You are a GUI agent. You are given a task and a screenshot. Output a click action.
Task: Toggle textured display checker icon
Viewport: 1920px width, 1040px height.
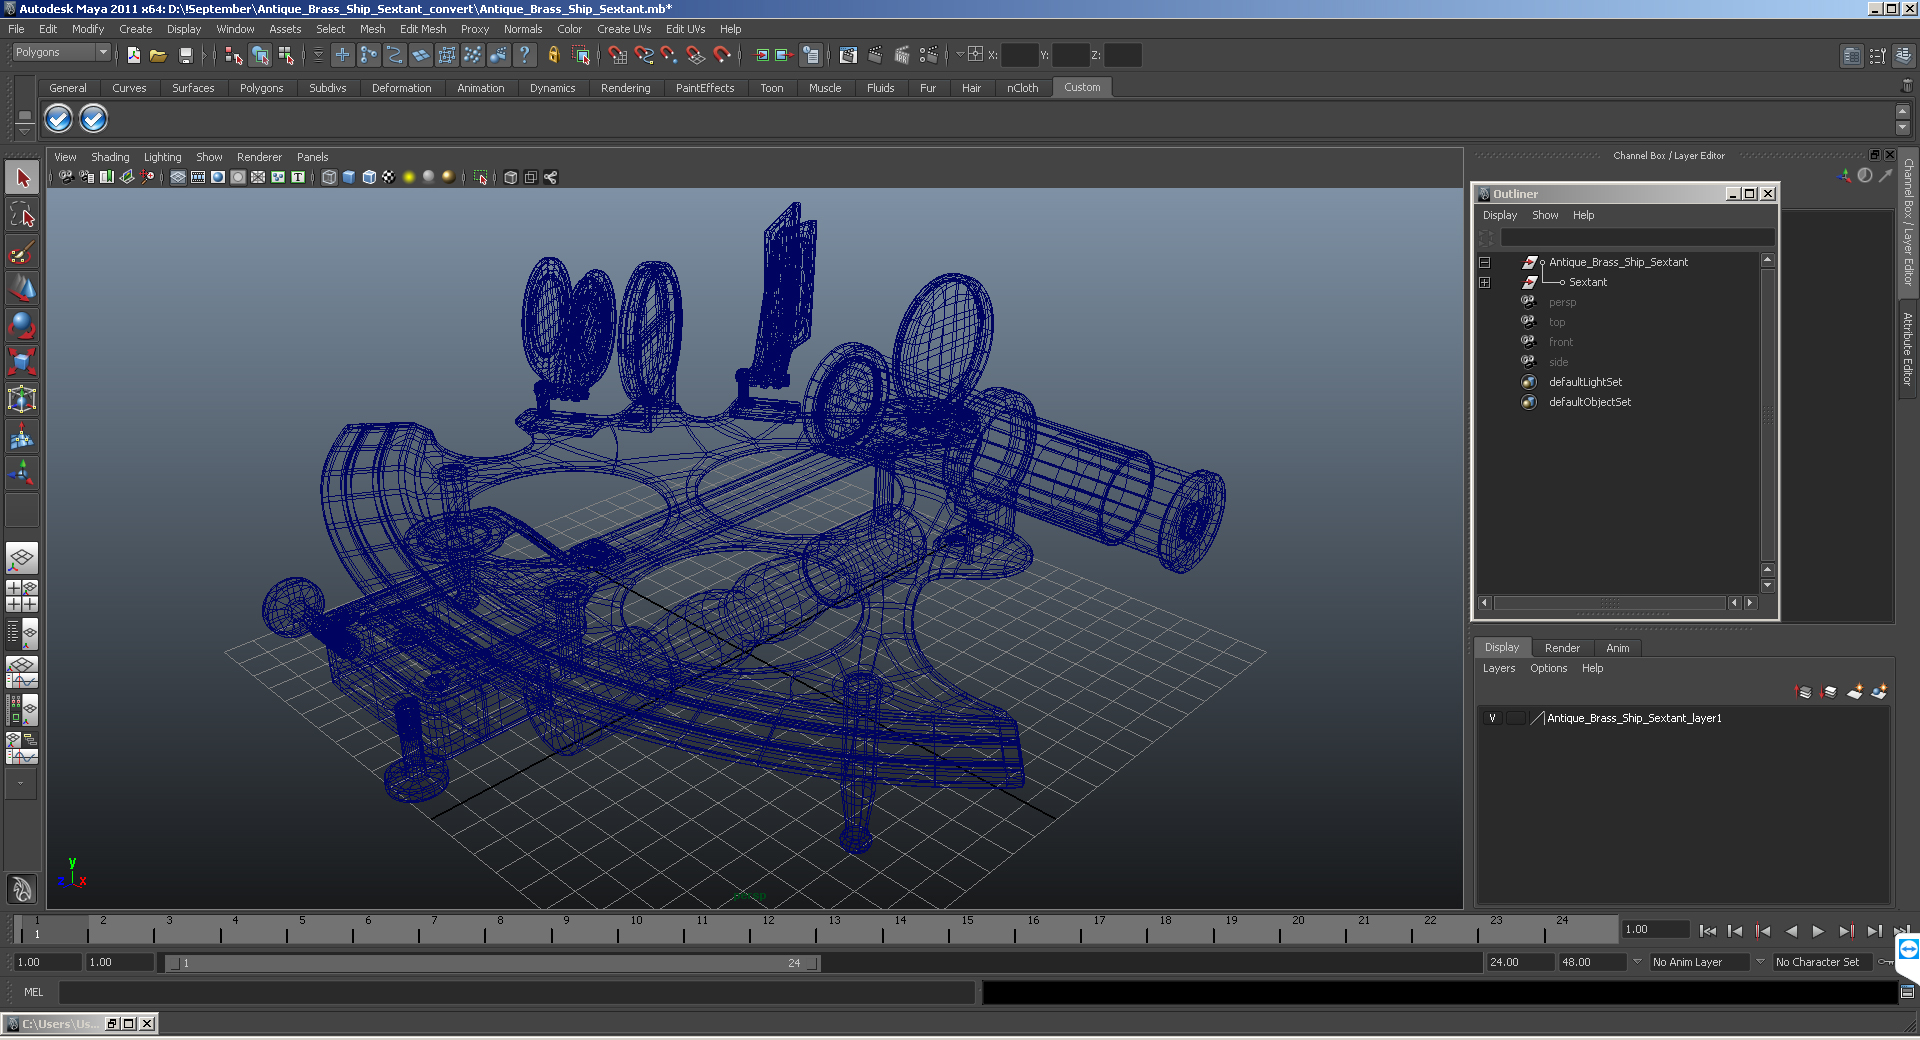point(389,177)
